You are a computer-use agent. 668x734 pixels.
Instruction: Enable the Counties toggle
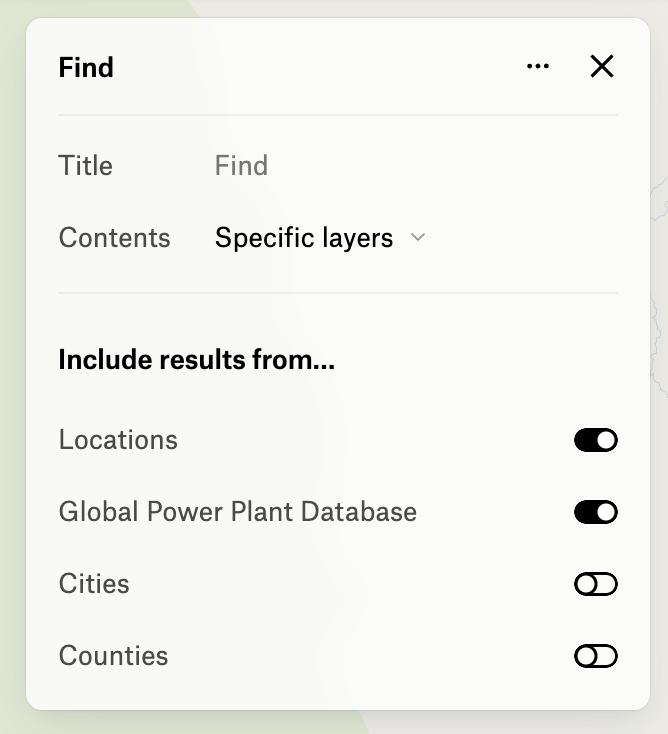595,656
